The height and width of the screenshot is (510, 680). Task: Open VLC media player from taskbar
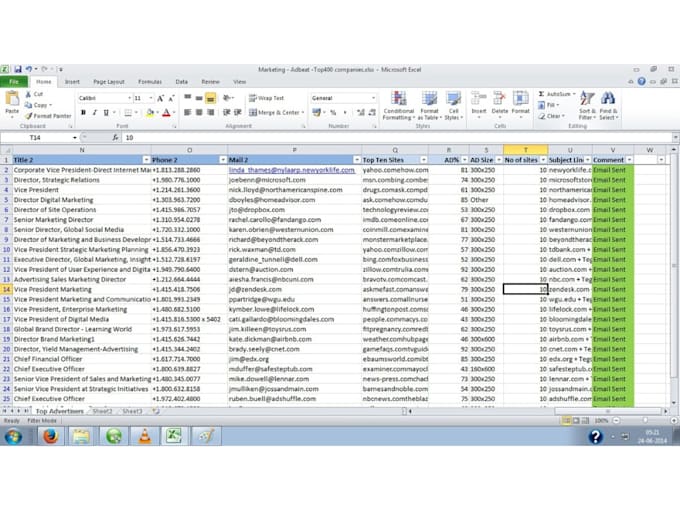click(144, 436)
